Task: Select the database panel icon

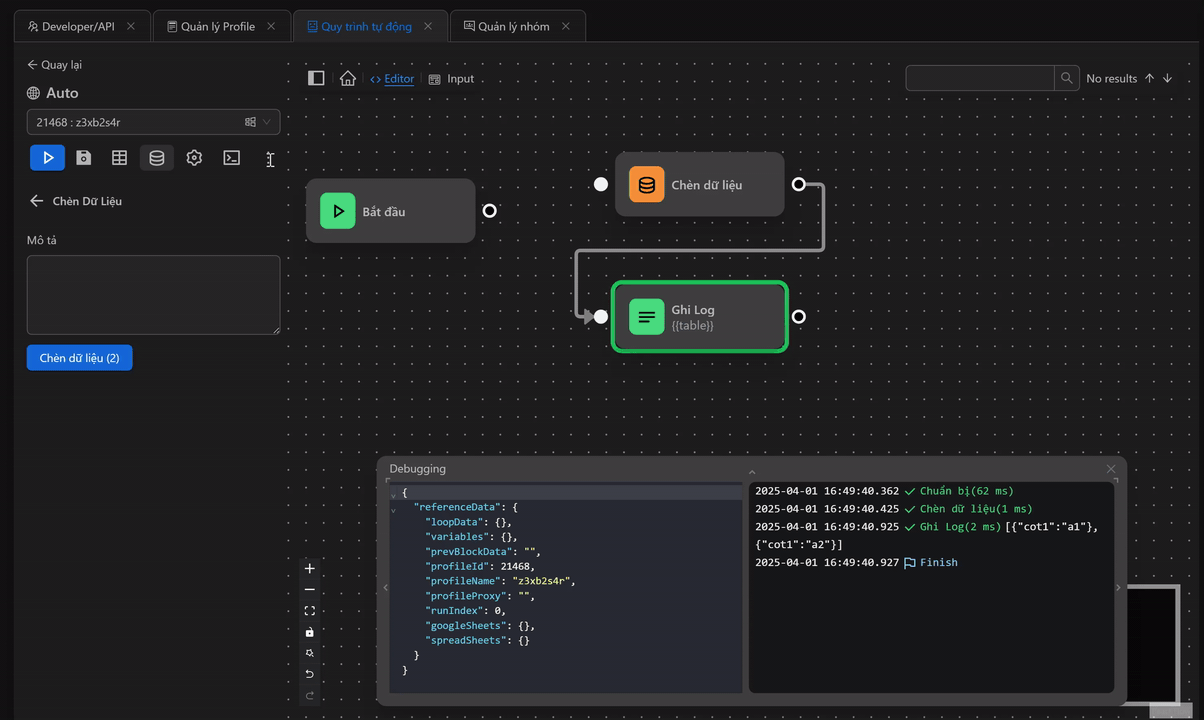Action: pyautogui.click(x=156, y=157)
